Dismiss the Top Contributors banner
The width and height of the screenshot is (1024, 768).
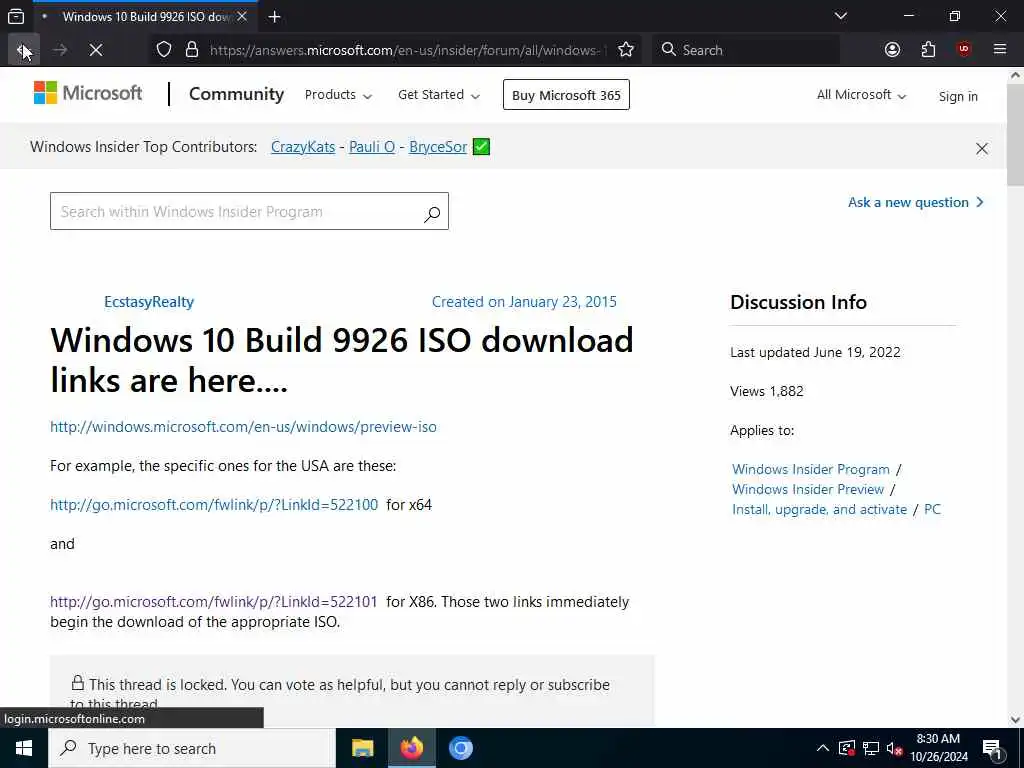tap(982, 148)
